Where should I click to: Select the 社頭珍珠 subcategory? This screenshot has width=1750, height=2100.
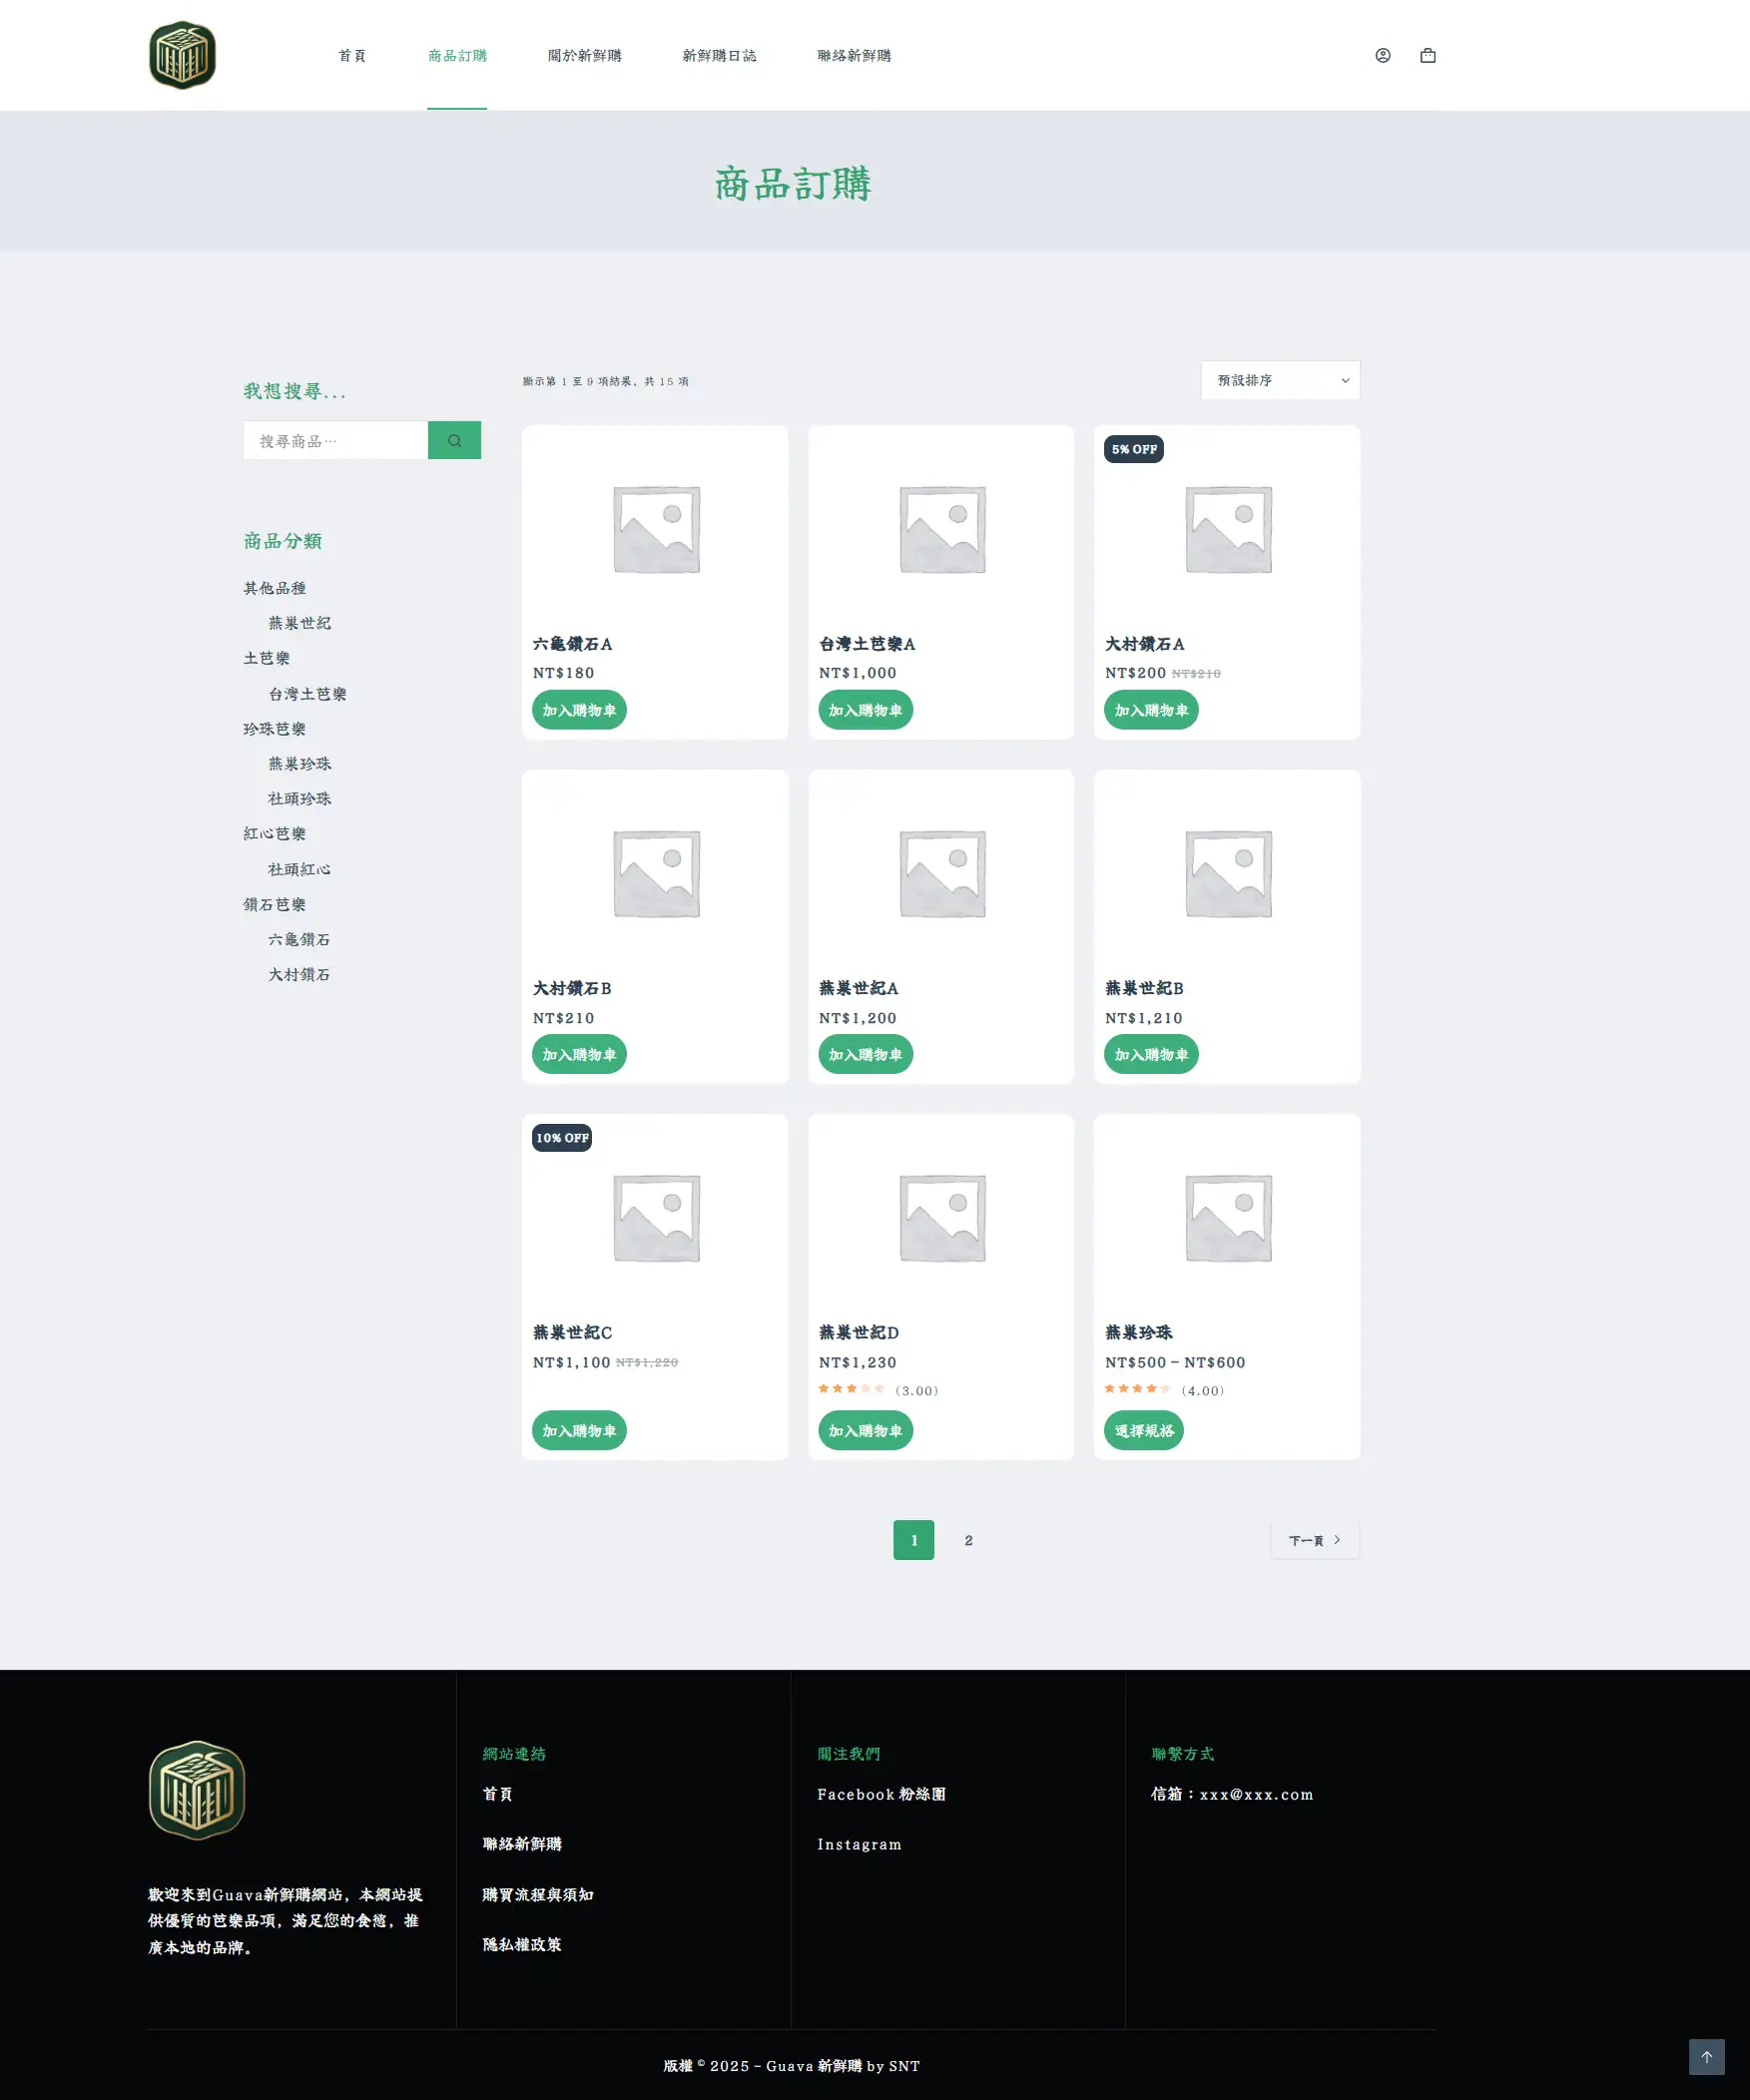pos(299,798)
